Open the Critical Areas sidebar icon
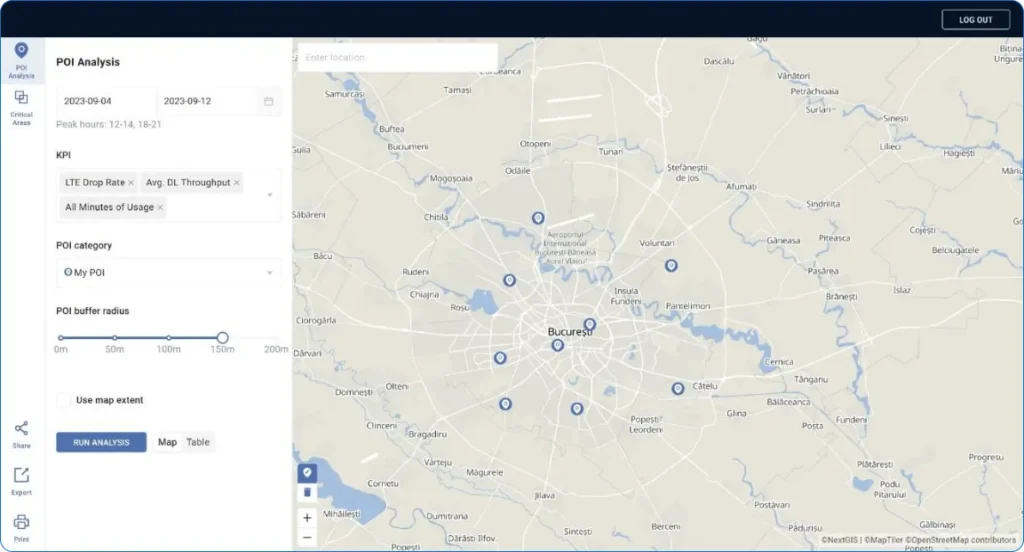 [x=21, y=100]
